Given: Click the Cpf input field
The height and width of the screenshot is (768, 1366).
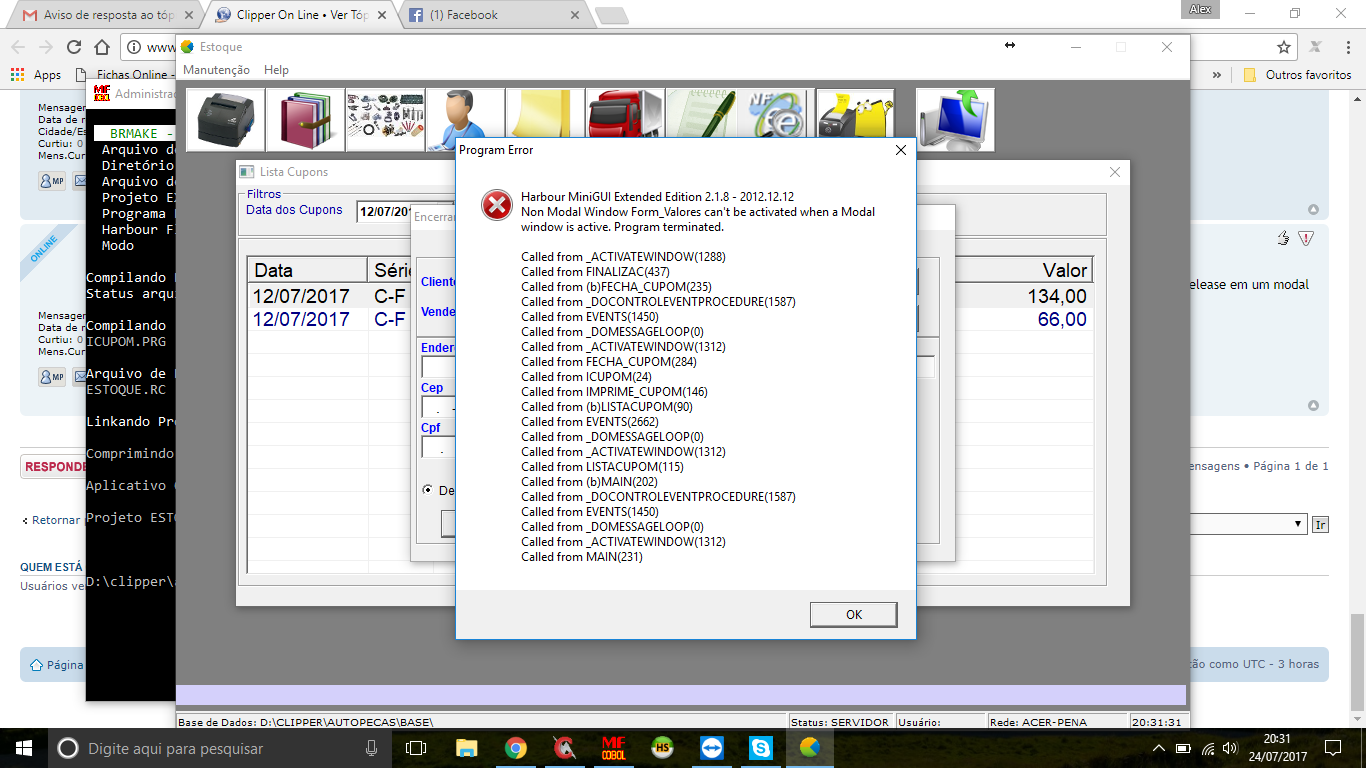Looking at the screenshot, I should [x=439, y=448].
